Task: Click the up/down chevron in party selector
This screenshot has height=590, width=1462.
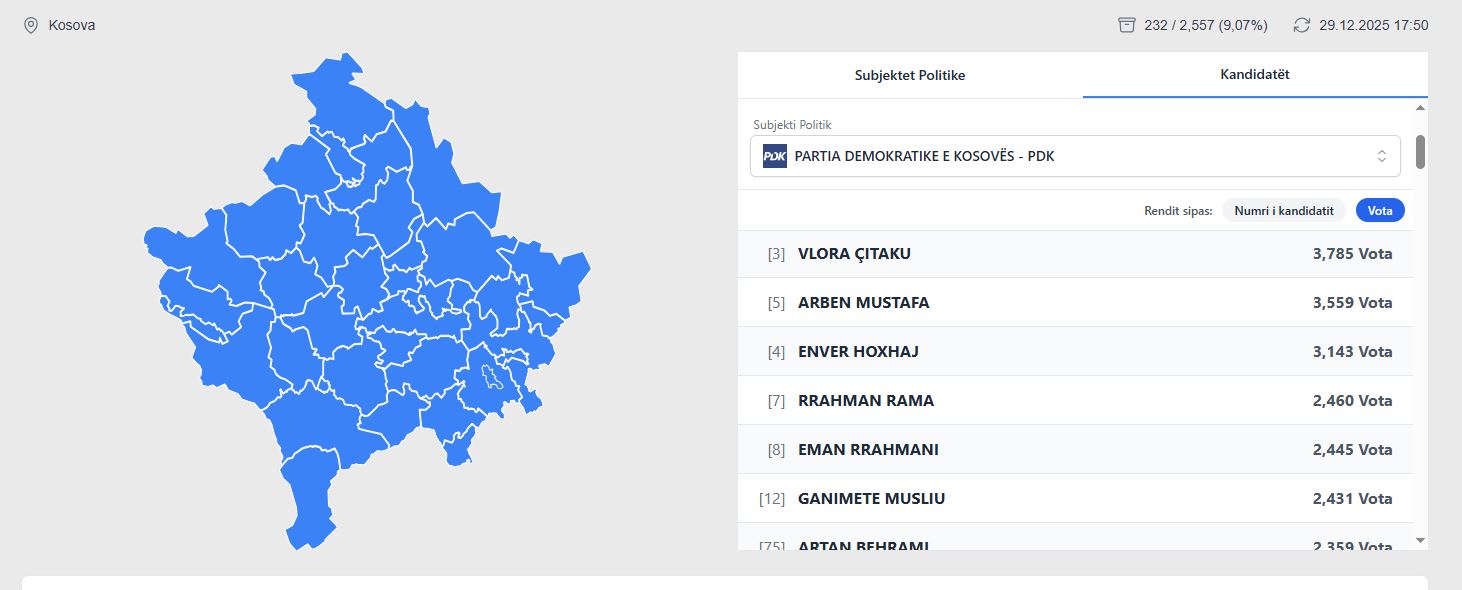Action: 1381,156
